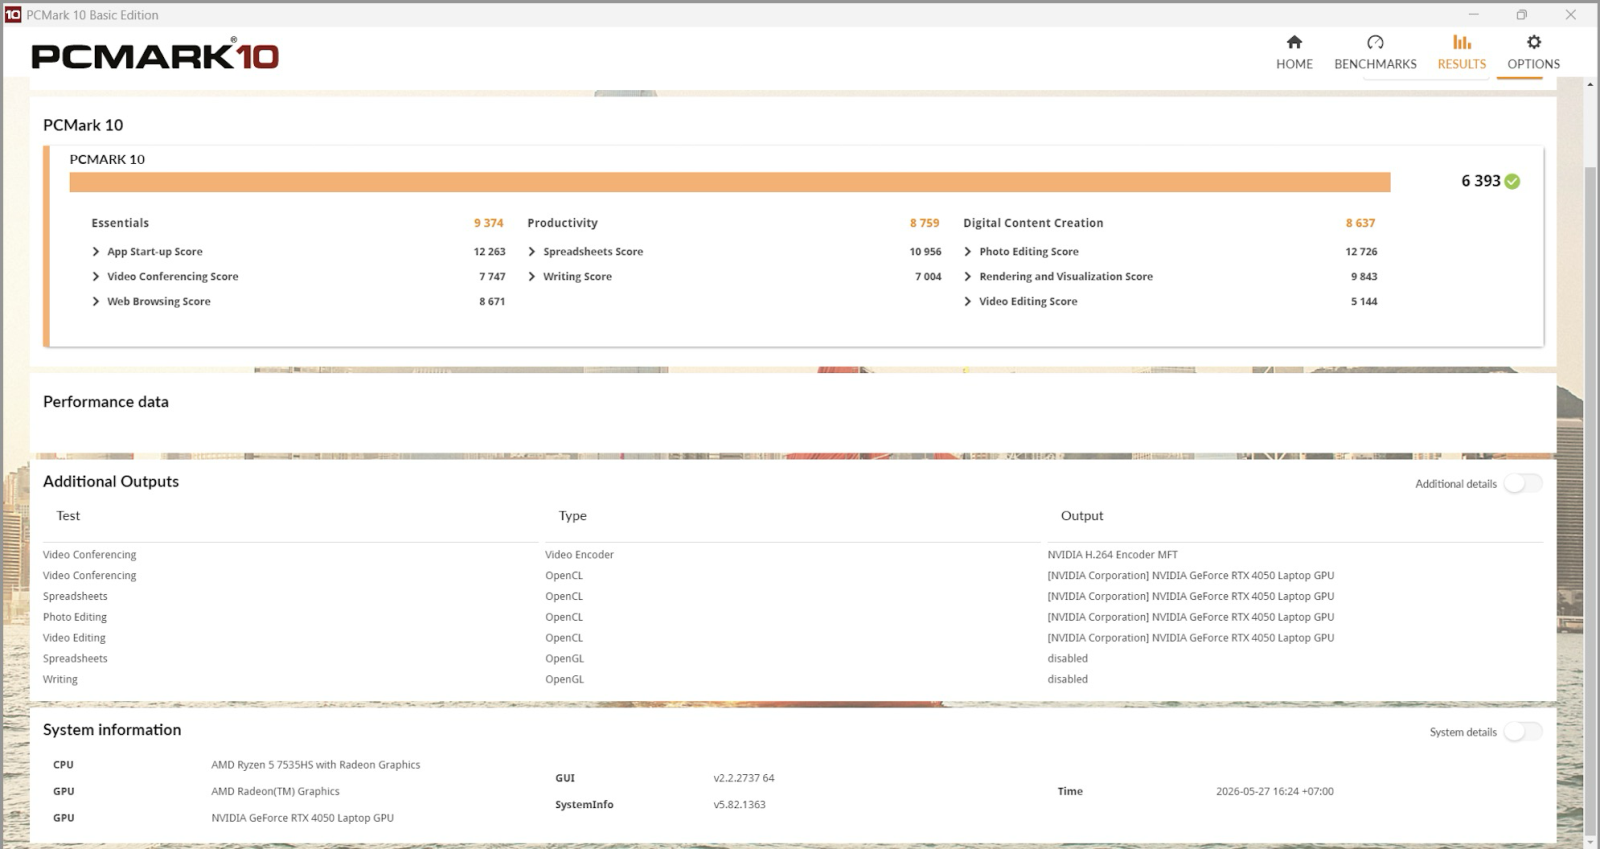Expand App Start-up Score
The image size is (1600, 849).
click(96, 252)
